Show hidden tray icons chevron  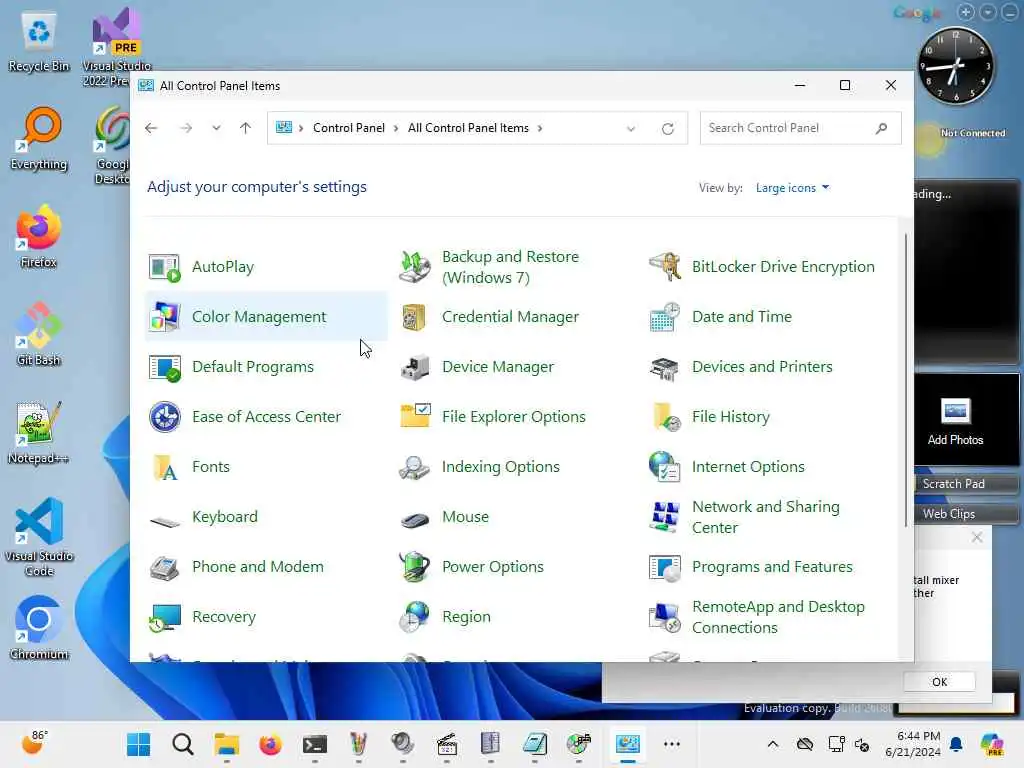coord(773,744)
